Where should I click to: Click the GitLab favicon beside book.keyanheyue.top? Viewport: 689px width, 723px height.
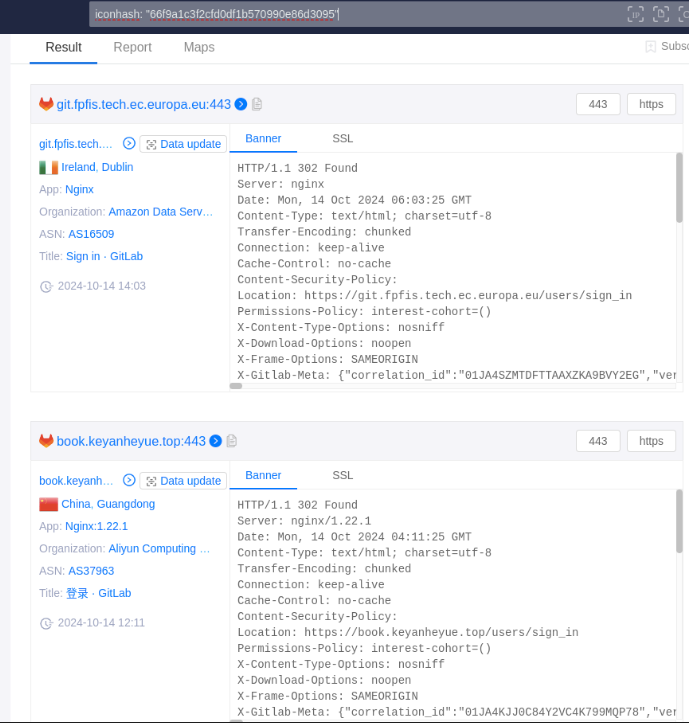click(x=46, y=441)
